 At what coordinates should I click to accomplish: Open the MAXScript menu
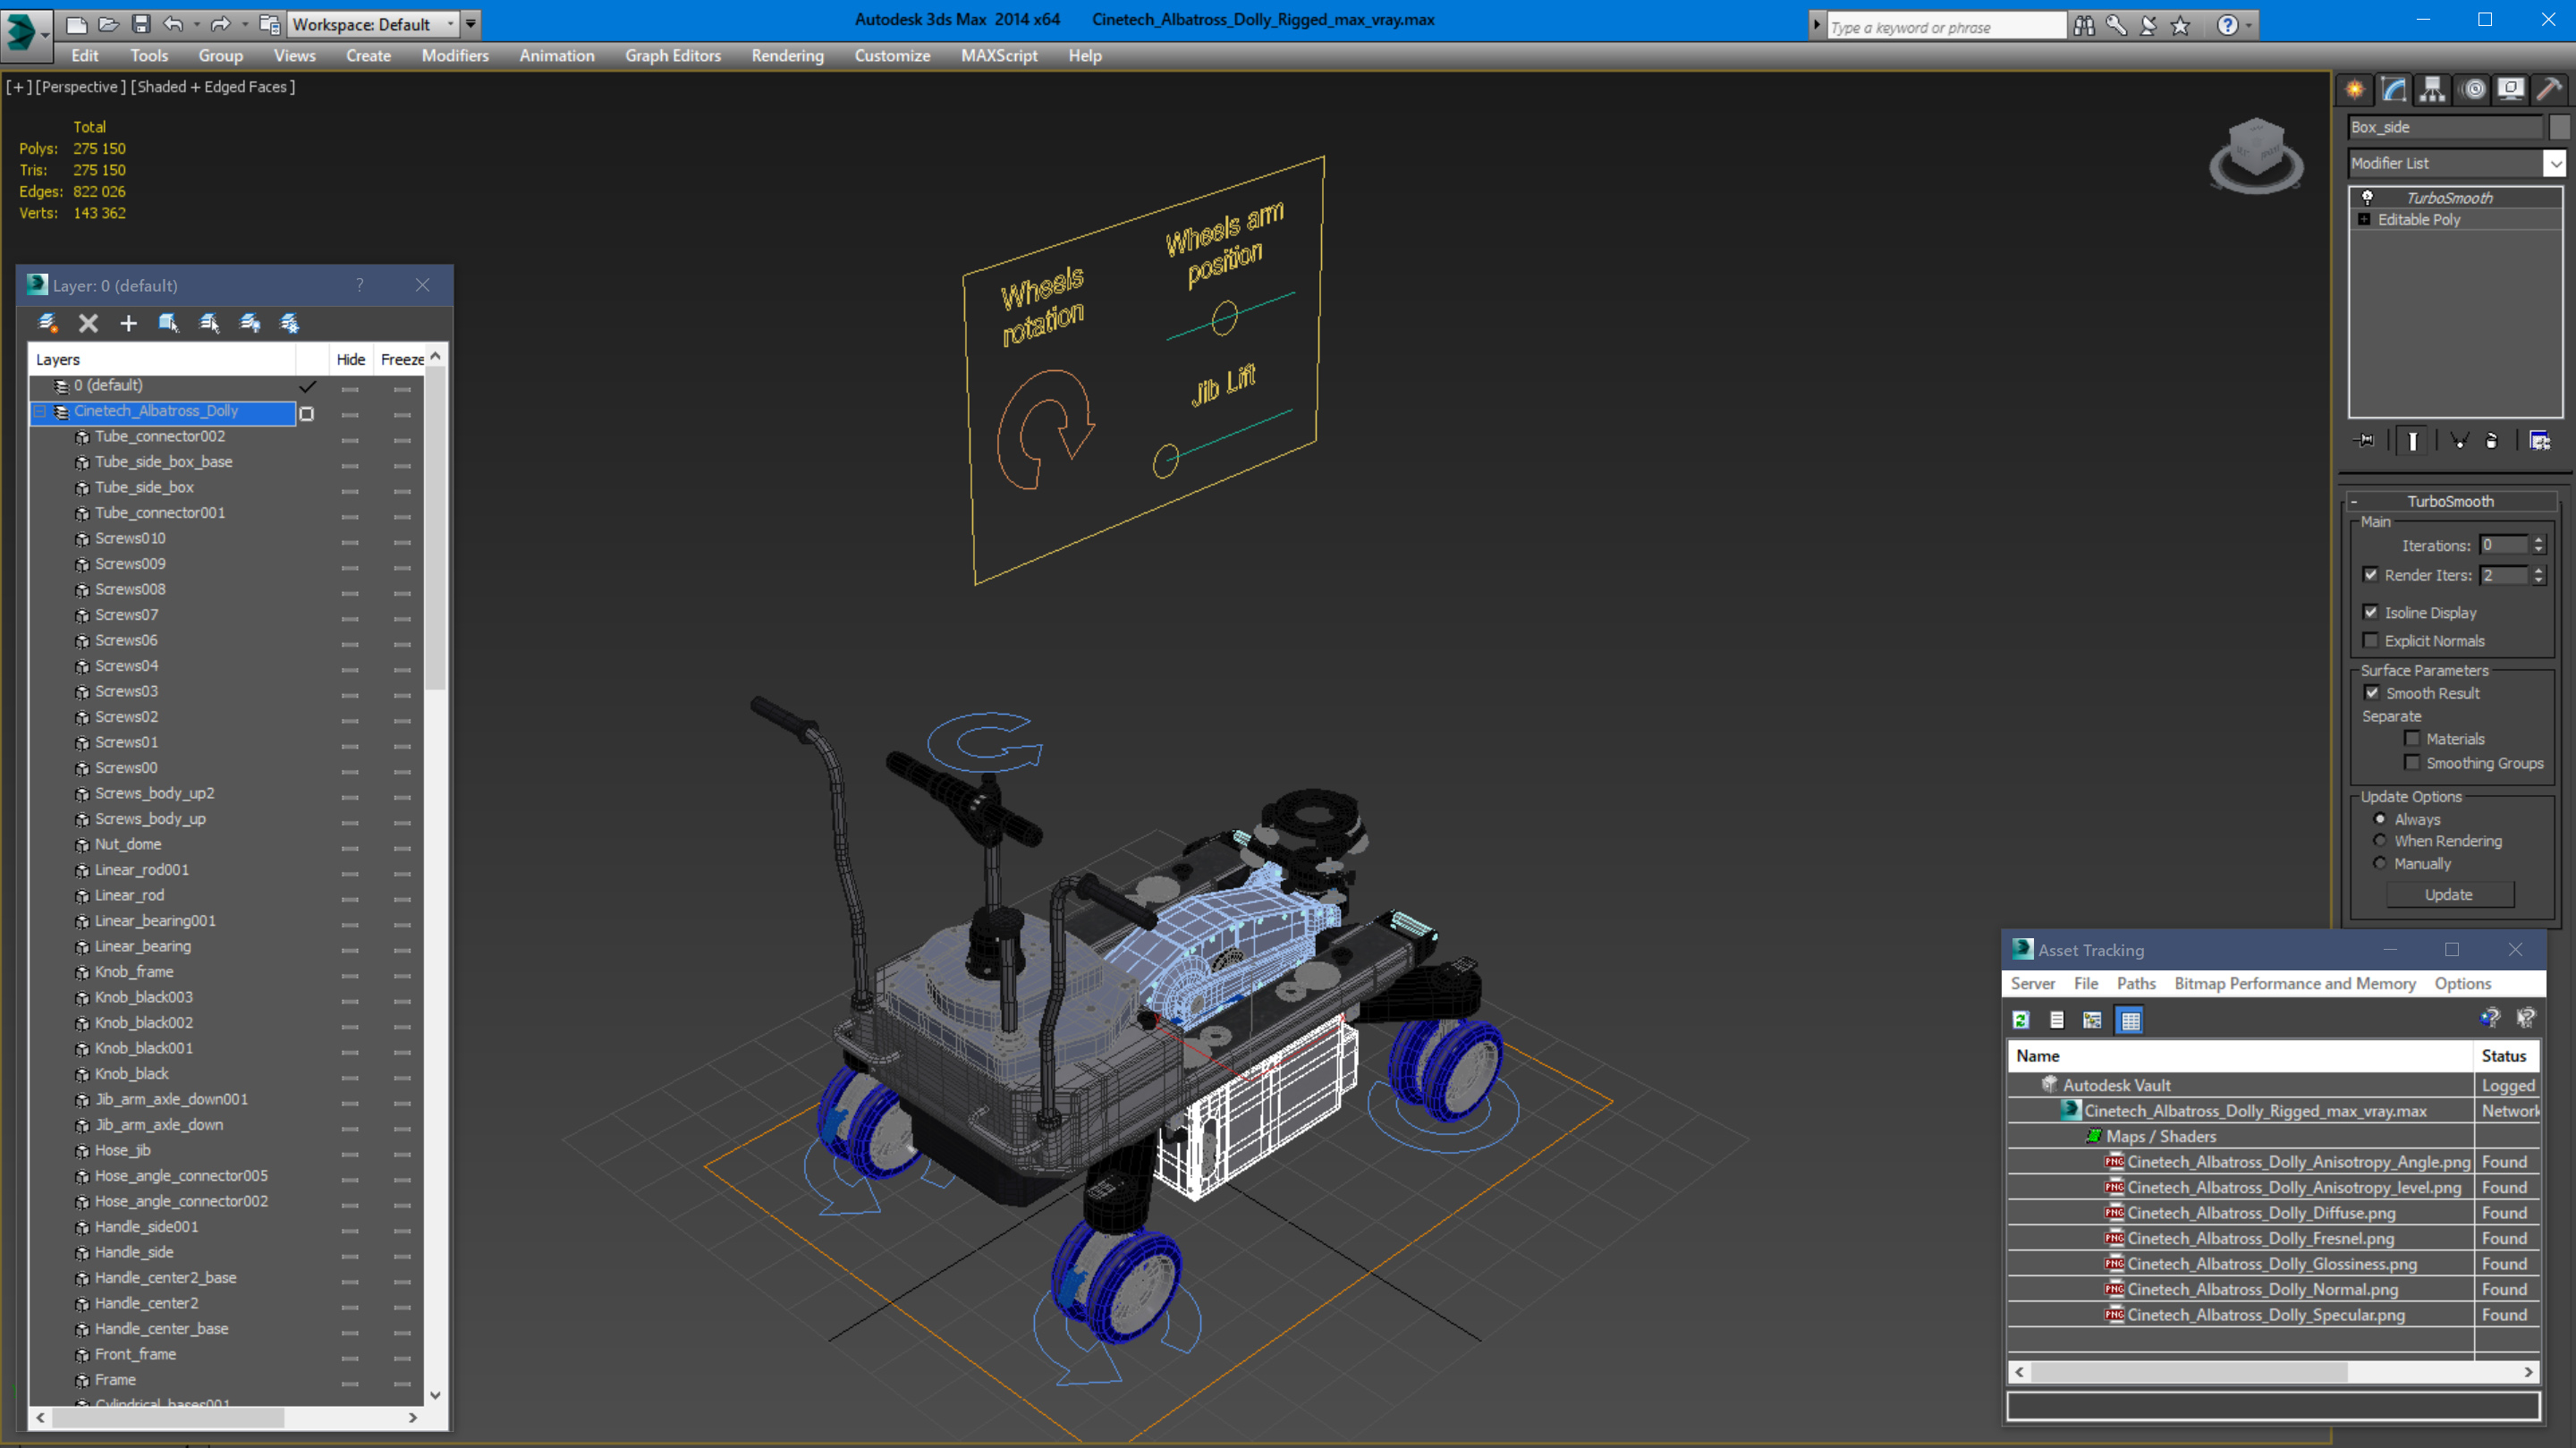(x=998, y=56)
